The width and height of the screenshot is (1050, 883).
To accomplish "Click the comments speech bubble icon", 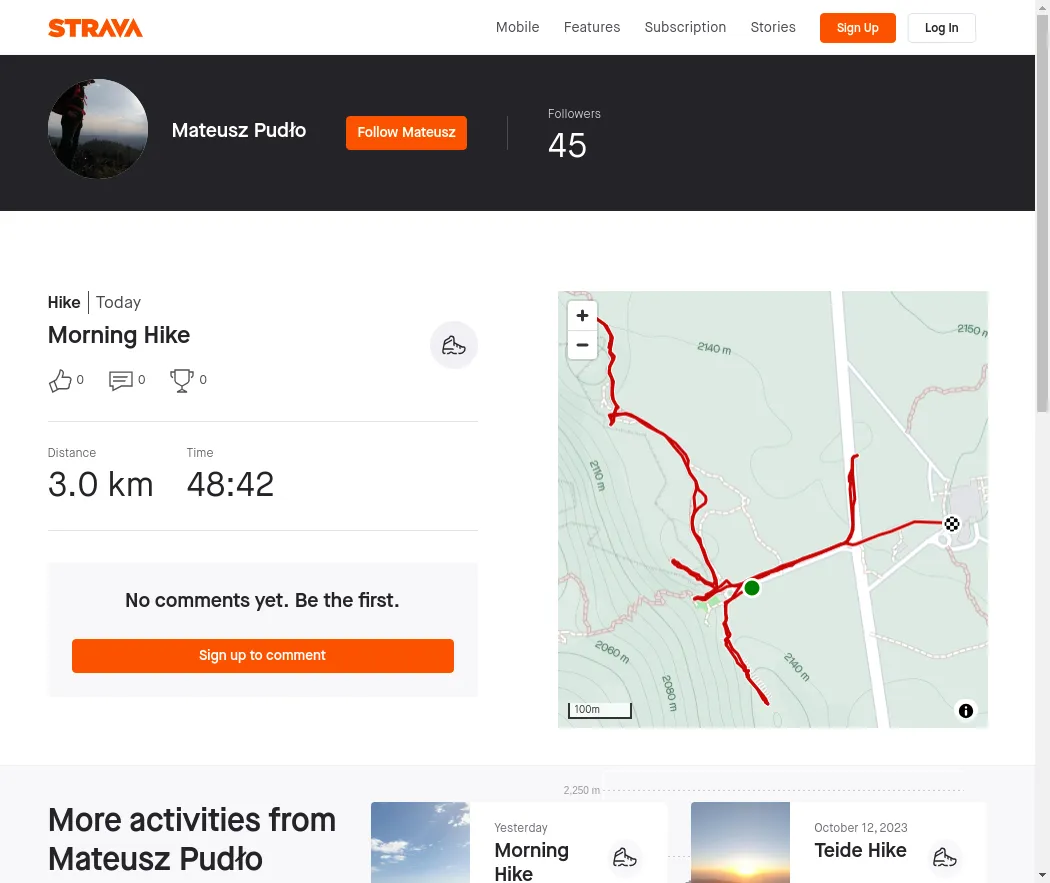I will (121, 380).
